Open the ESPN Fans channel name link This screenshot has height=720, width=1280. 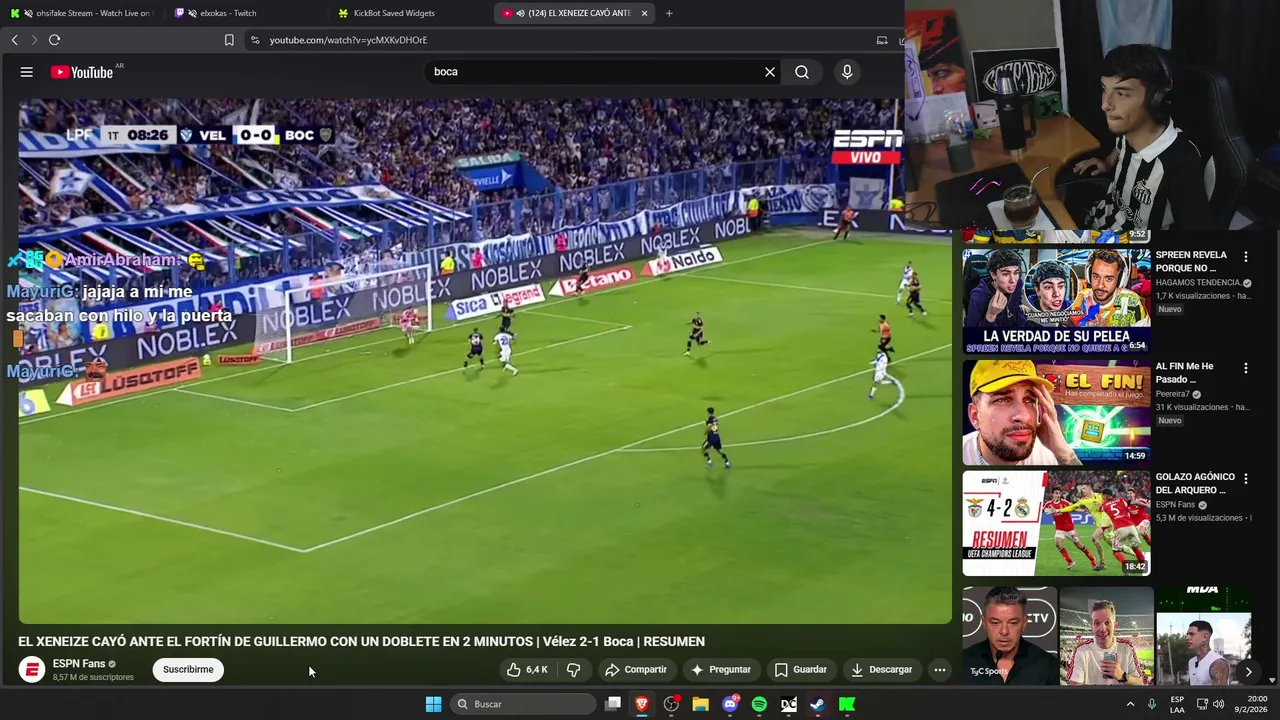79,663
